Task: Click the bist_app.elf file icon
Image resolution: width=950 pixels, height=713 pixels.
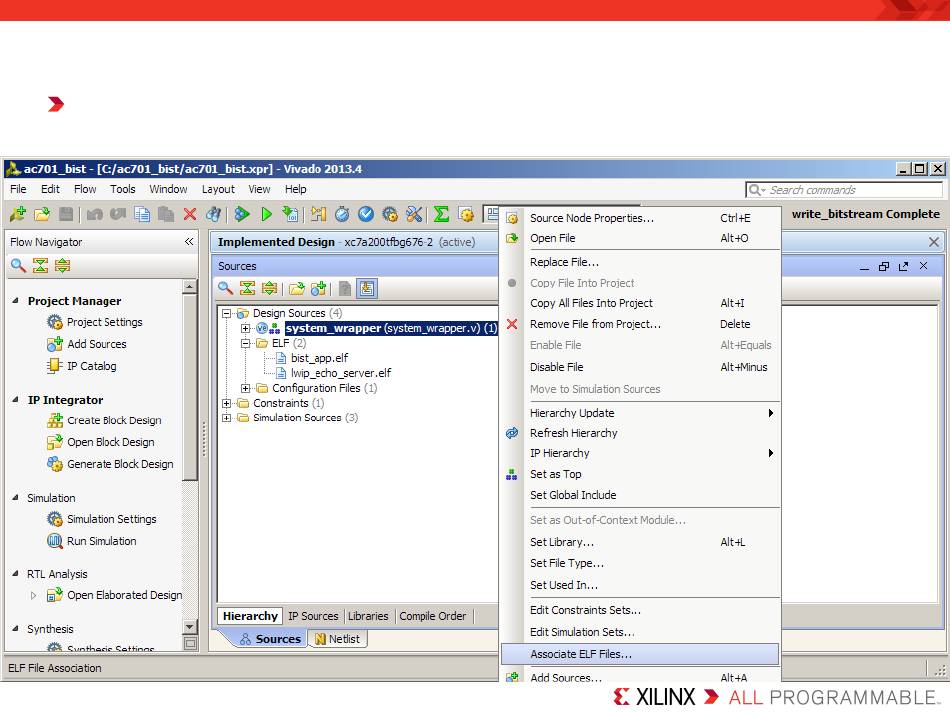Action: point(281,358)
